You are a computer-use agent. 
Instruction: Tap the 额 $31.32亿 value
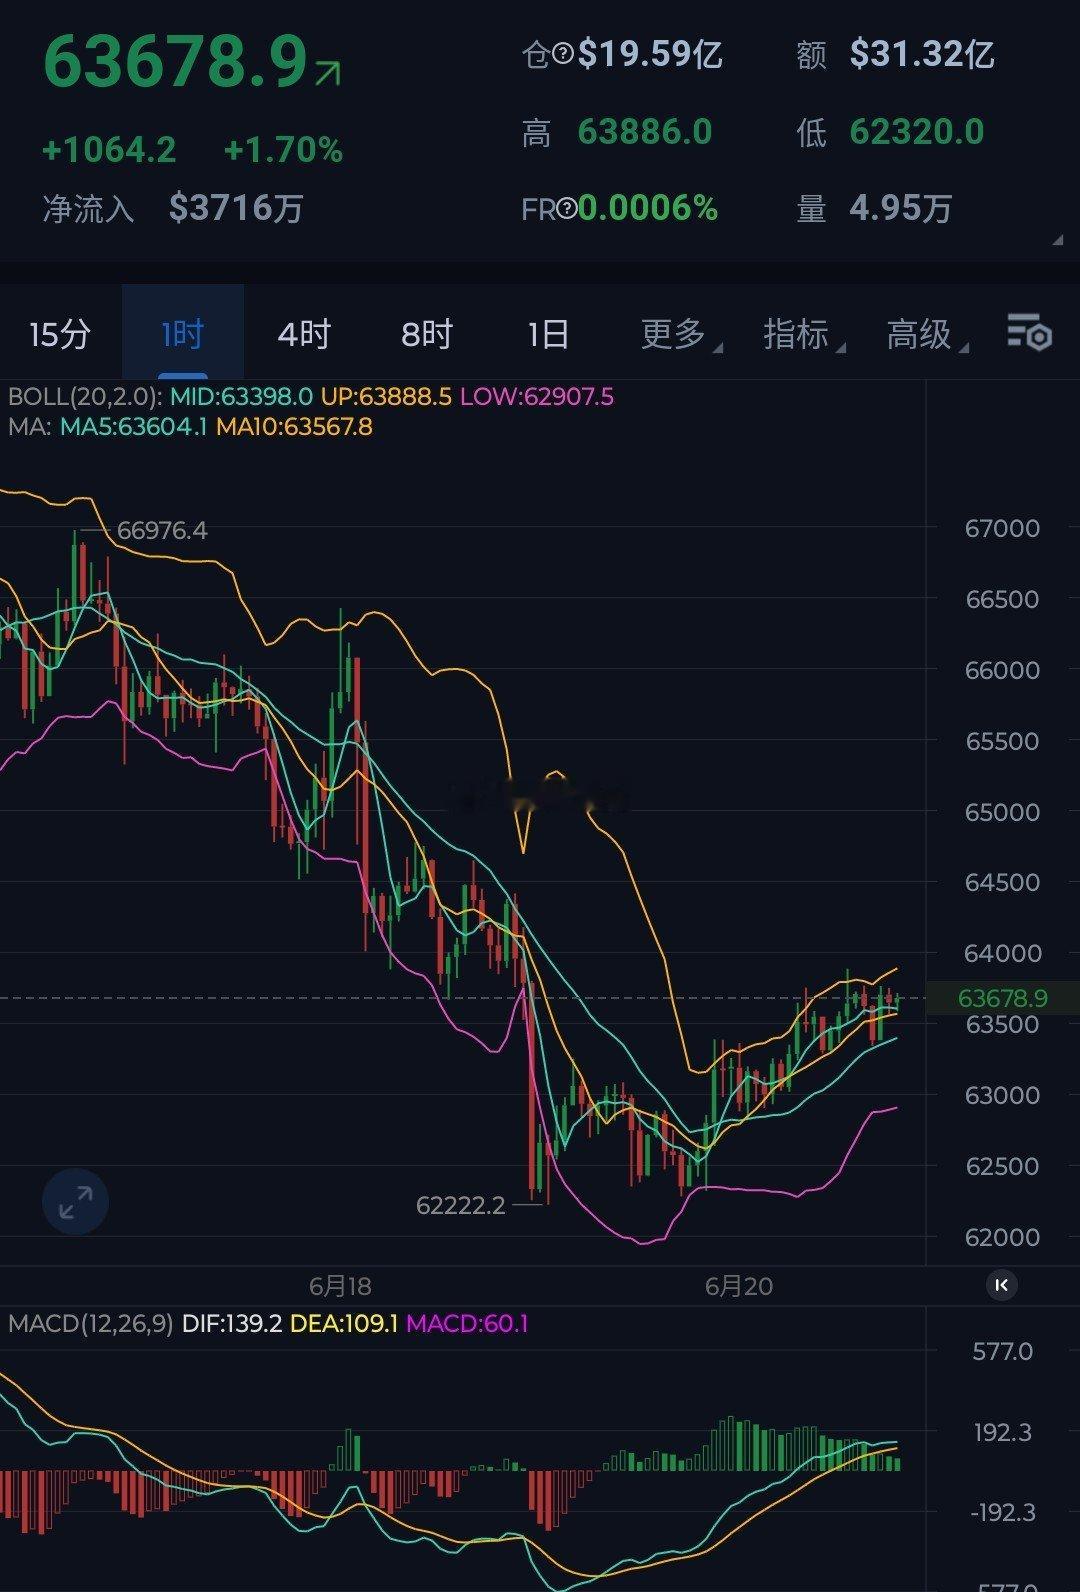tap(922, 54)
